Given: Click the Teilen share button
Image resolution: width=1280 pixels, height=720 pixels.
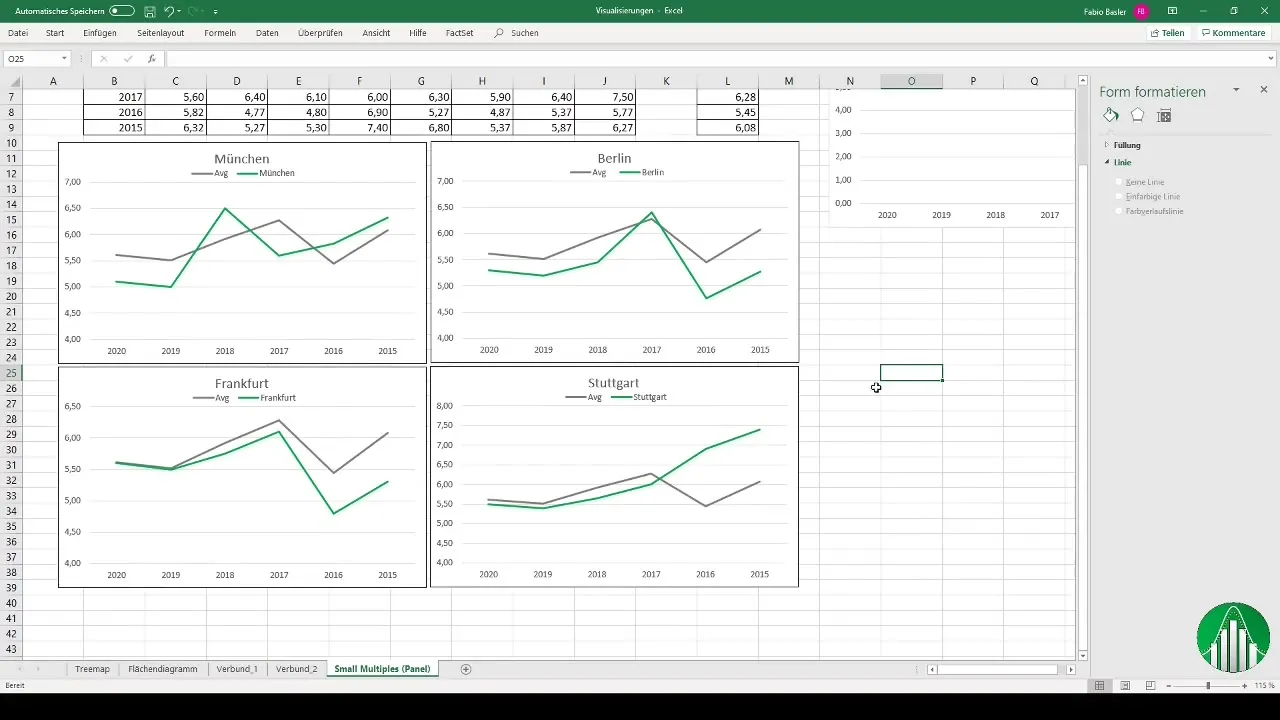Looking at the screenshot, I should tap(1167, 33).
